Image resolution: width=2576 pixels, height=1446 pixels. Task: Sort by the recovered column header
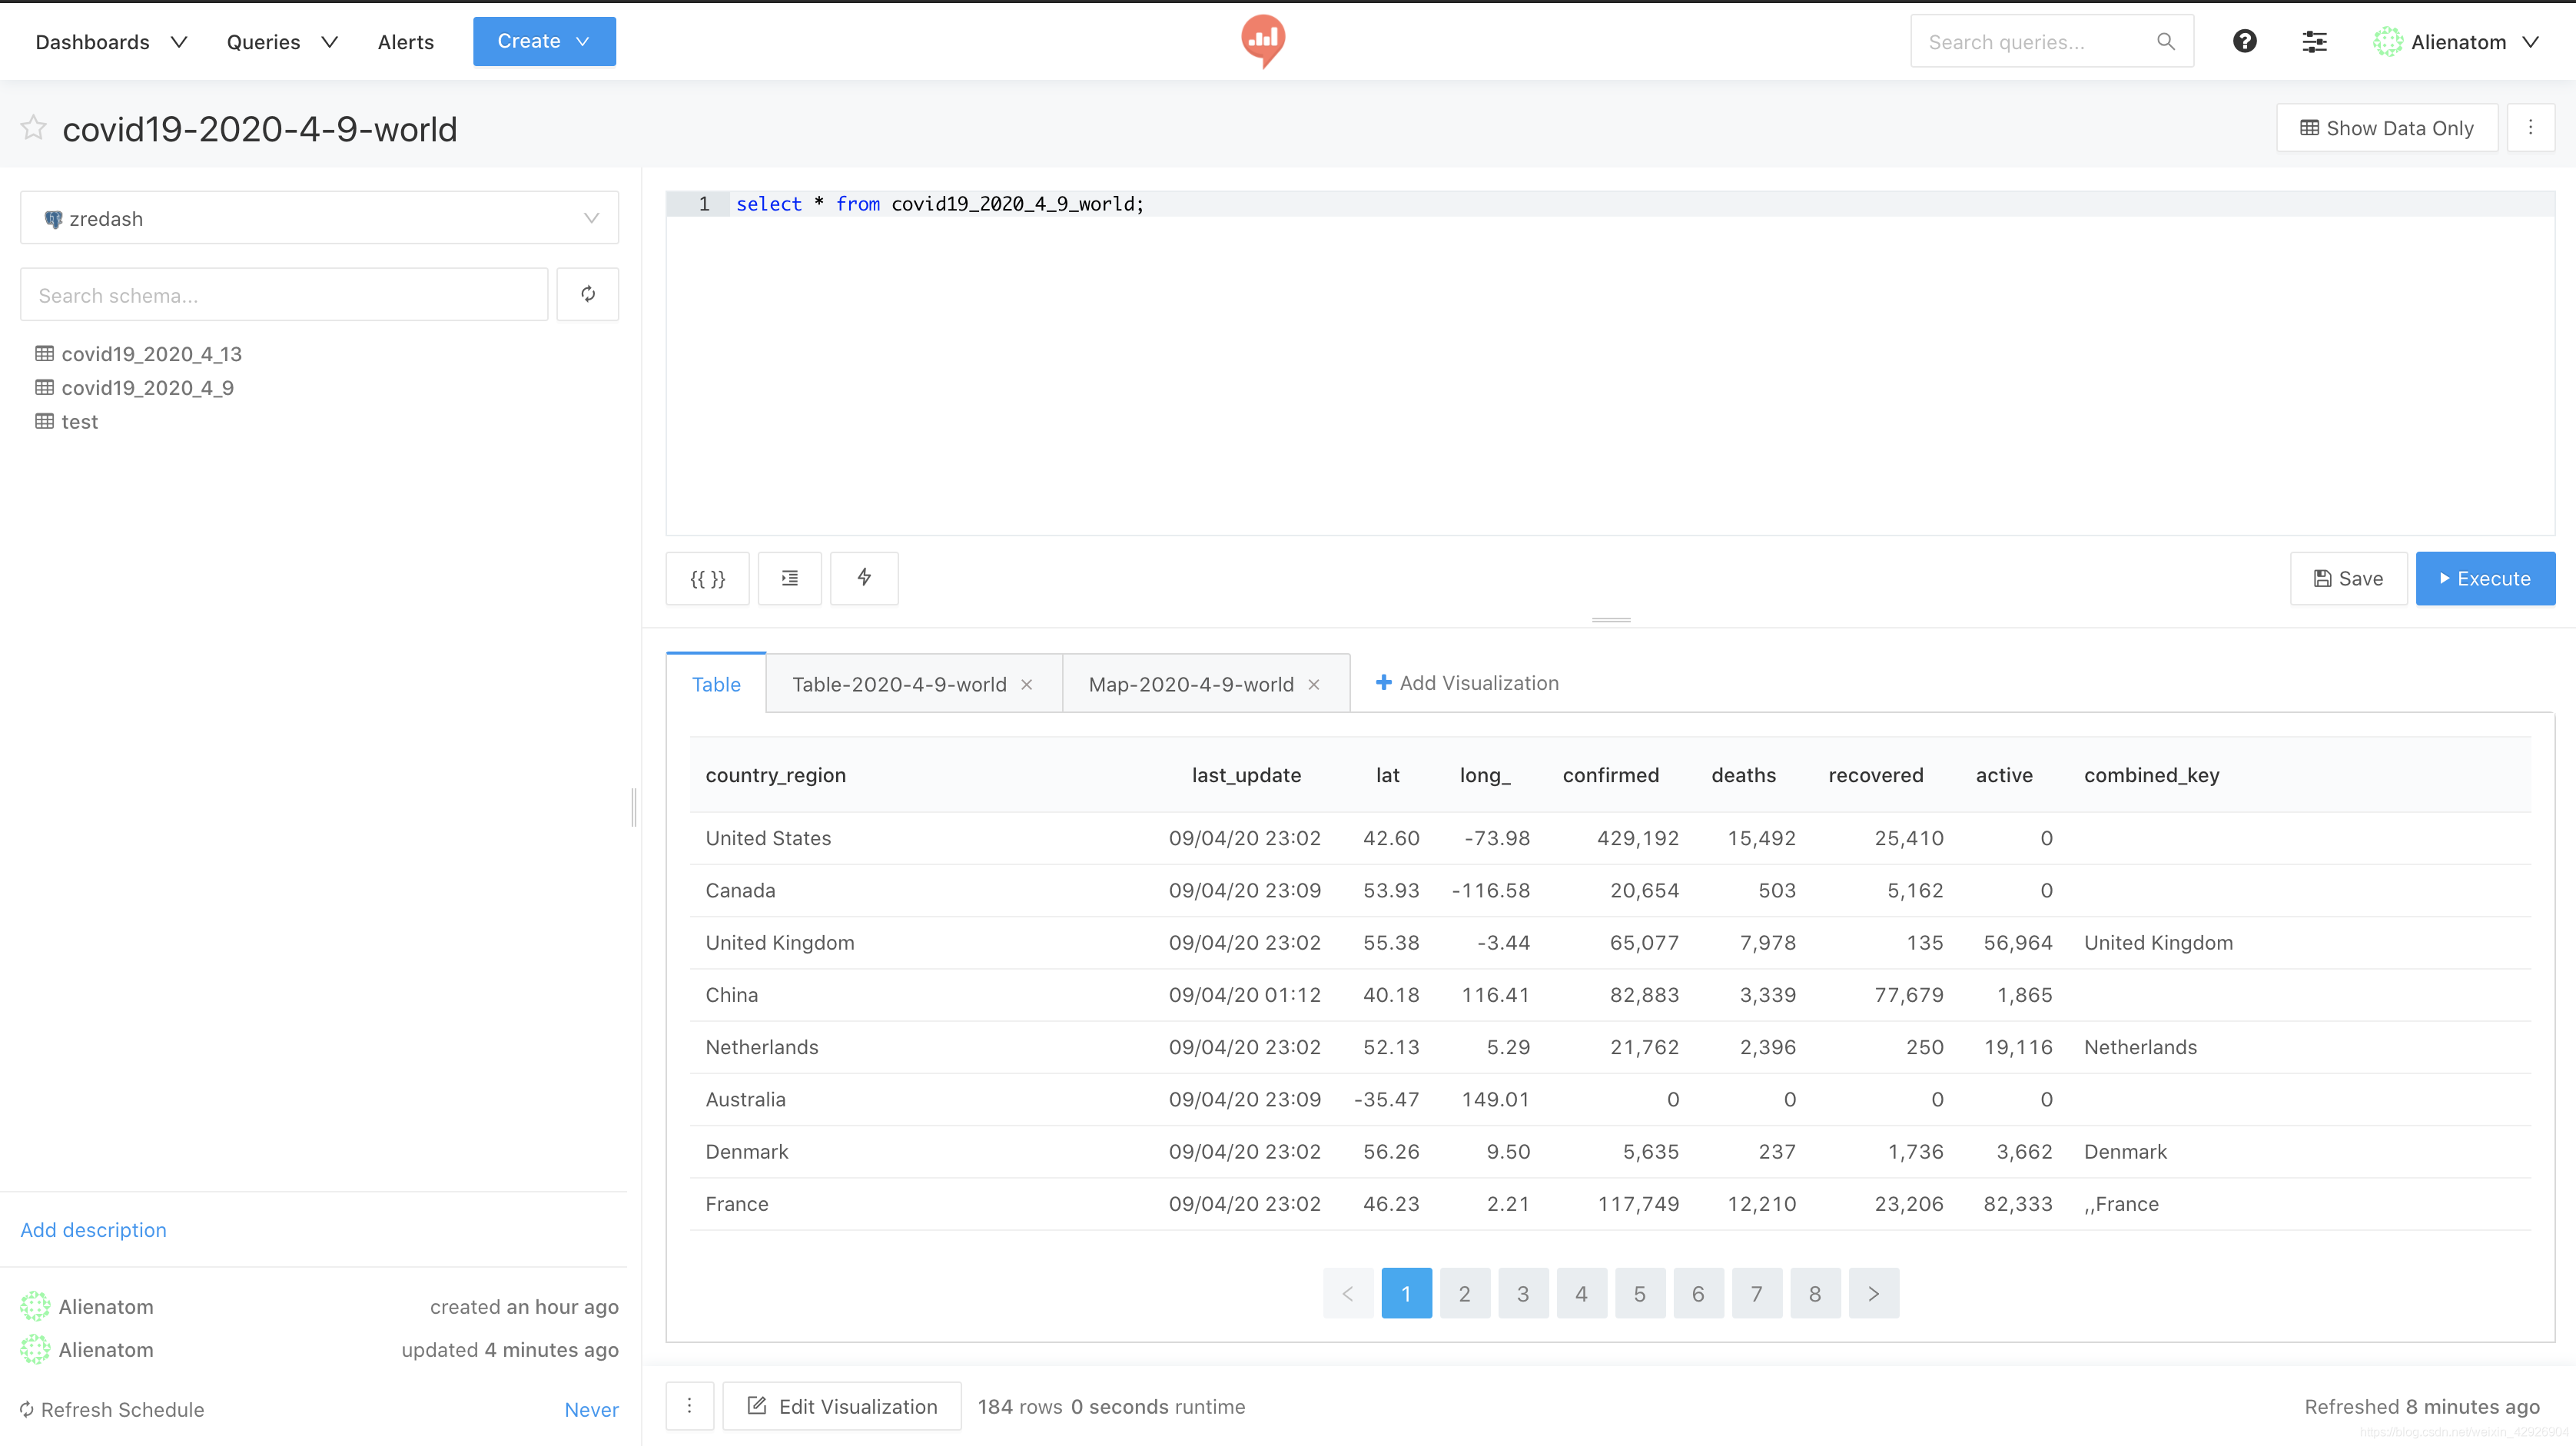click(x=1875, y=775)
